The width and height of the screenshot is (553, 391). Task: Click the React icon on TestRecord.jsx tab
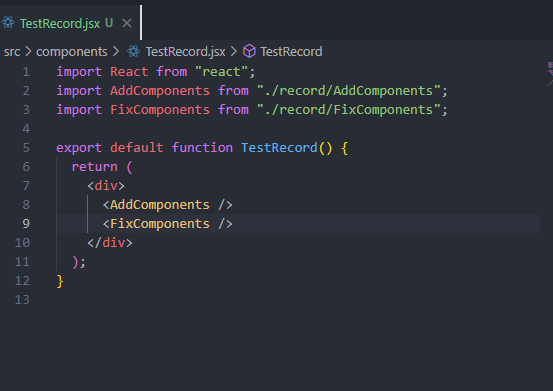pyautogui.click(x=8, y=23)
